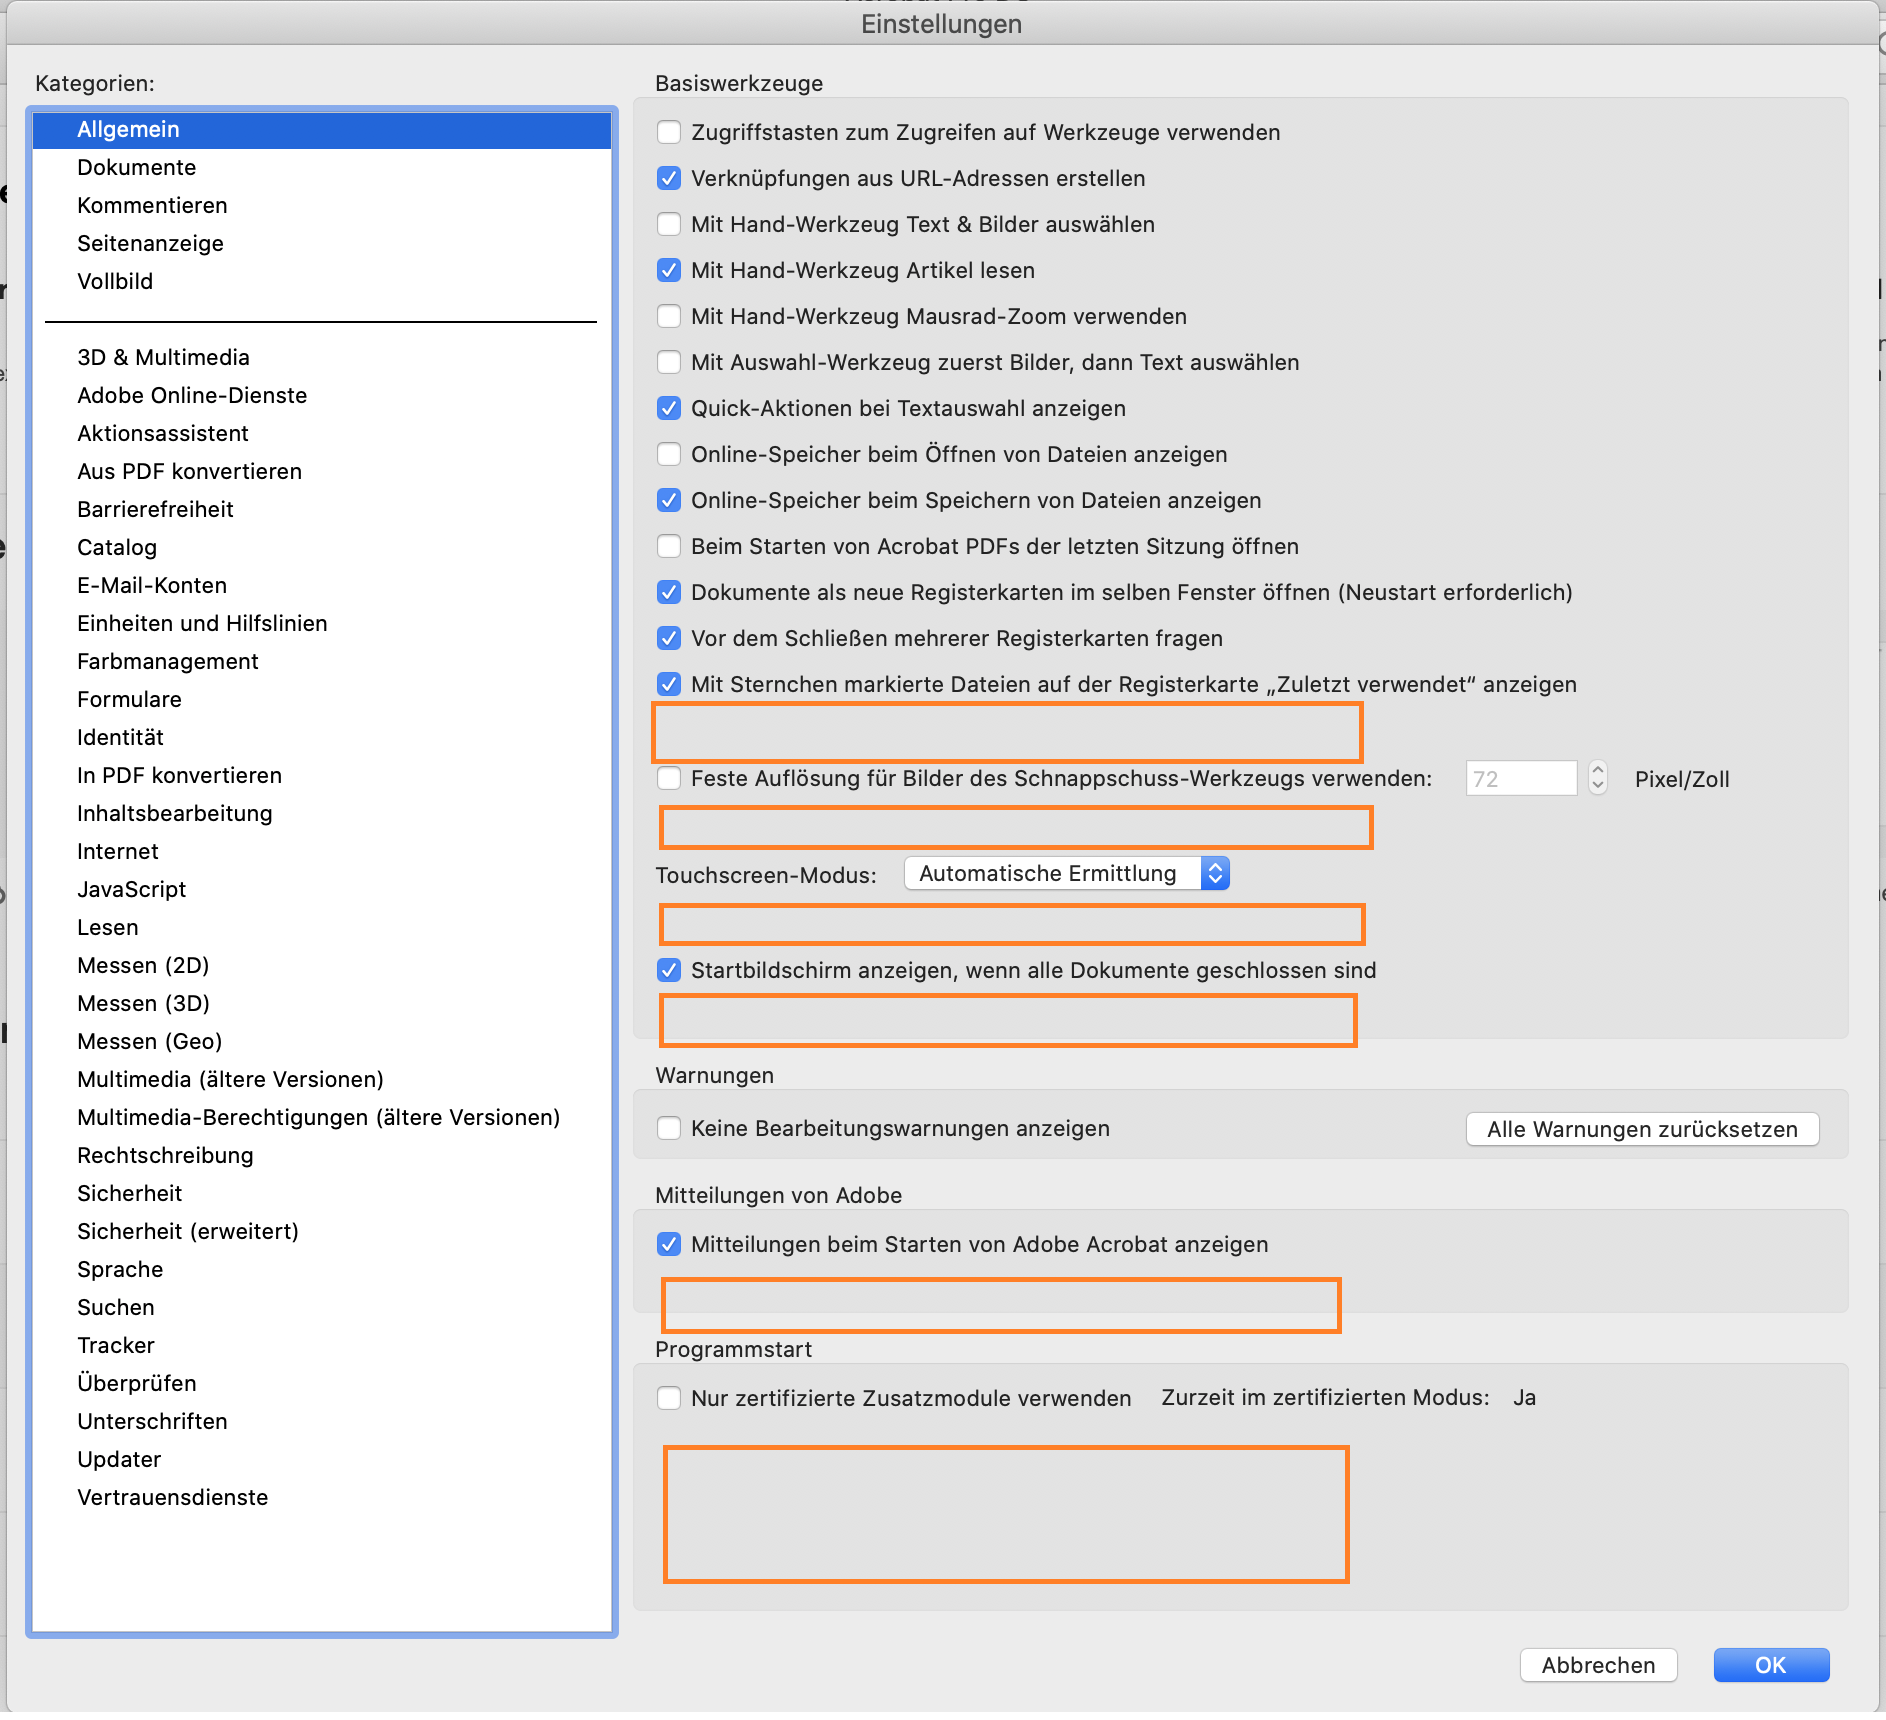Open the Seitenanzeige category
The image size is (1886, 1720).
(151, 244)
